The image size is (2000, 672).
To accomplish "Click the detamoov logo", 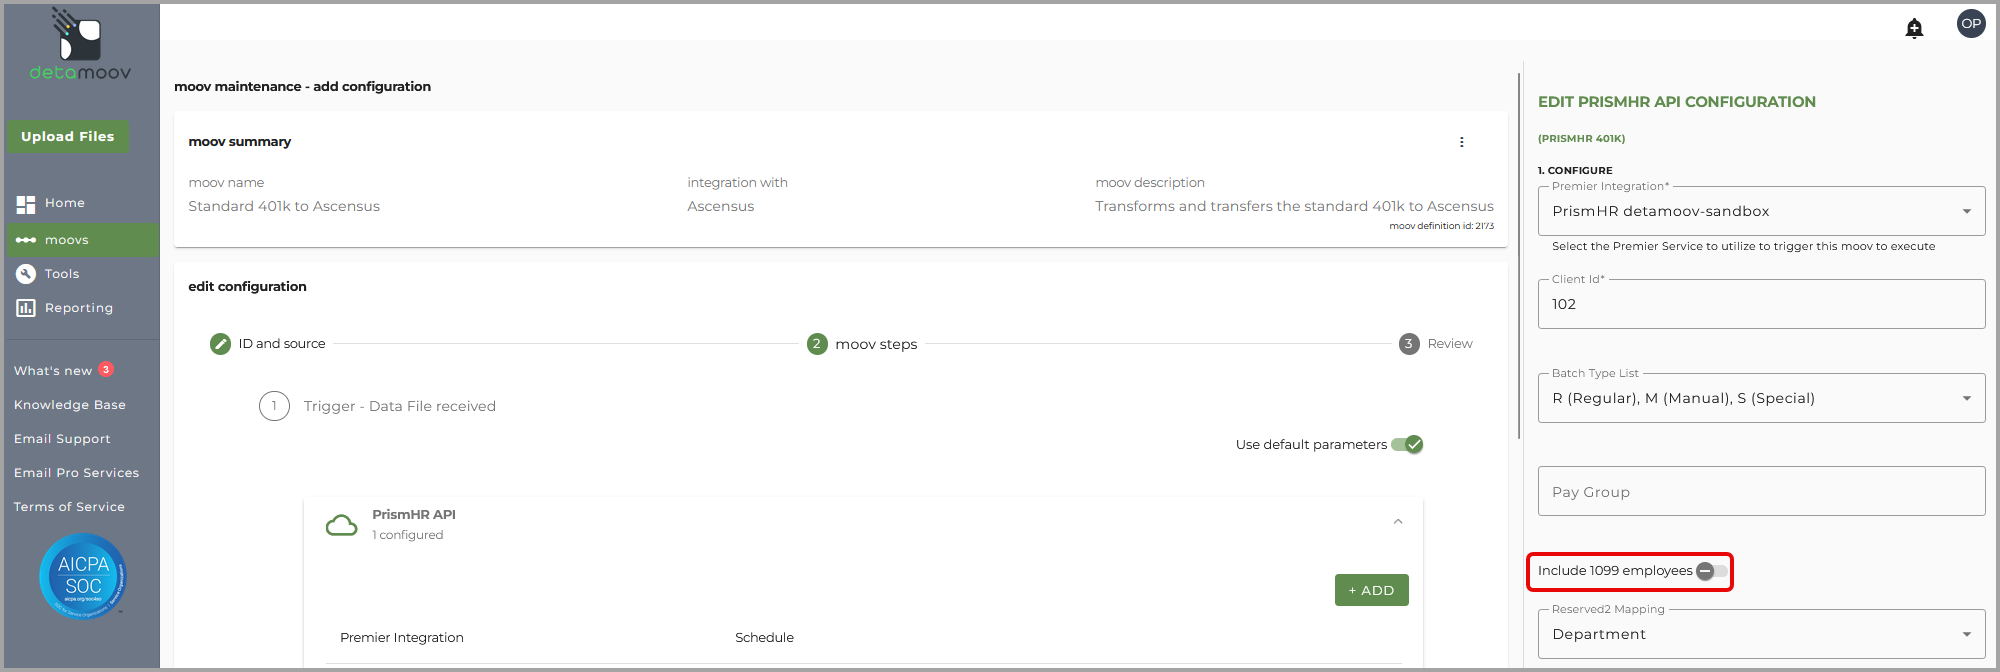I will point(79,46).
